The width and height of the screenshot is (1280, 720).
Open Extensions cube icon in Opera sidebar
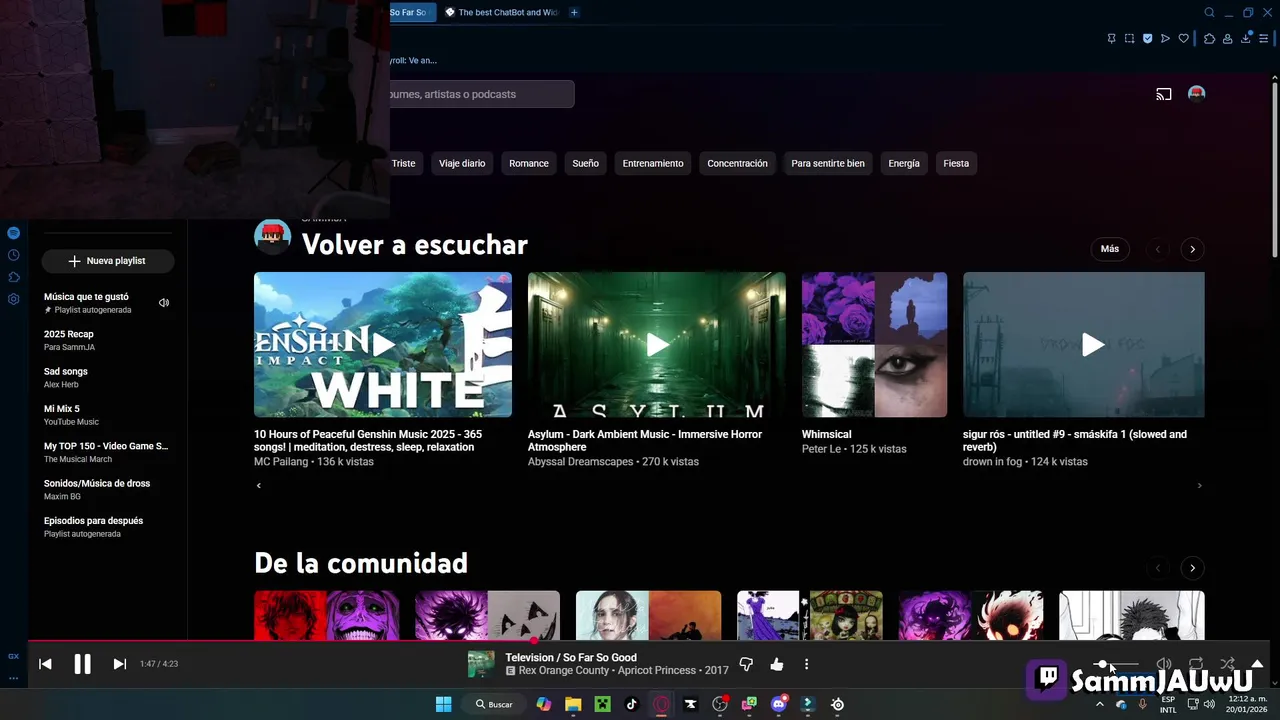coord(13,277)
